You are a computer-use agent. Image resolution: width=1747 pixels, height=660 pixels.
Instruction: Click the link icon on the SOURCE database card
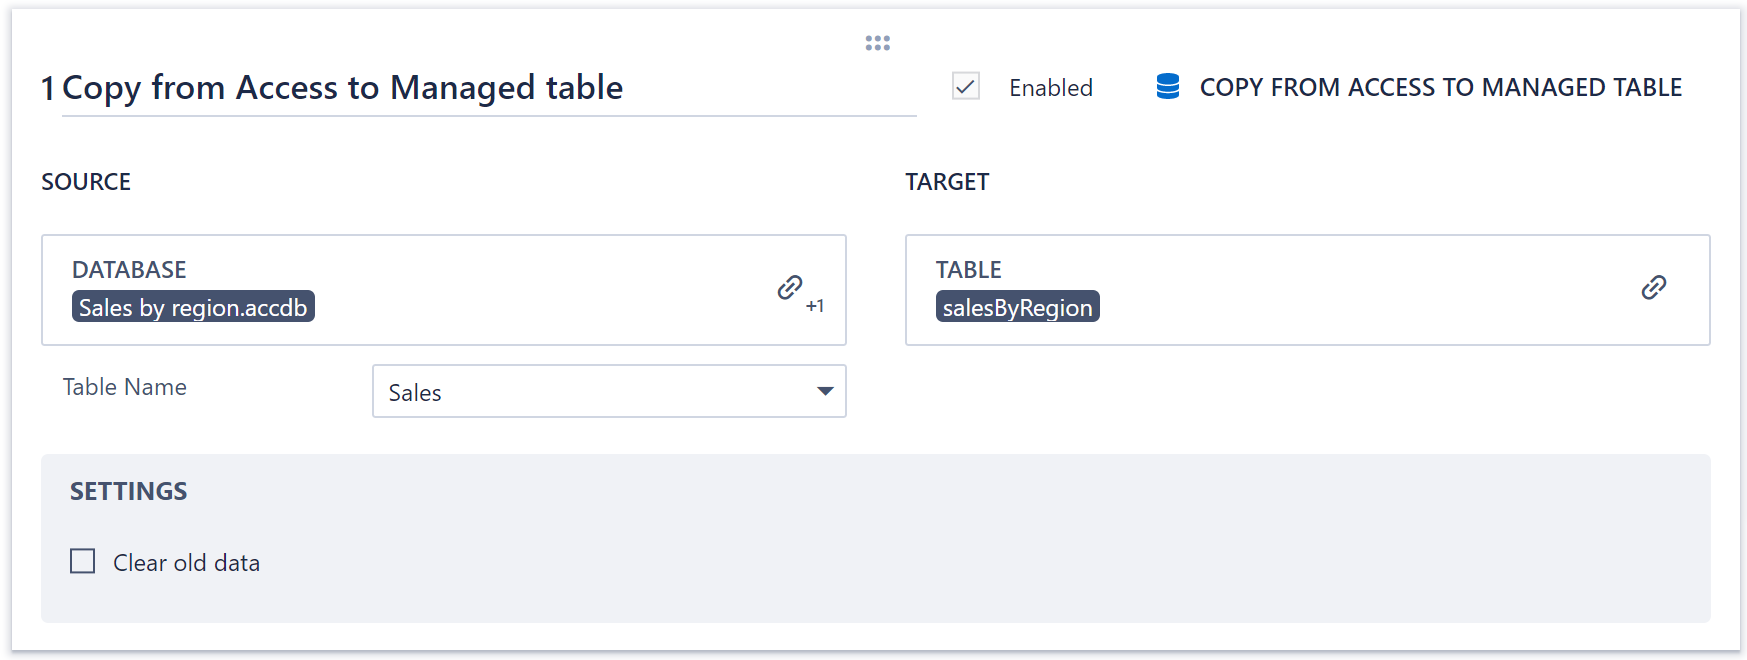(x=790, y=287)
